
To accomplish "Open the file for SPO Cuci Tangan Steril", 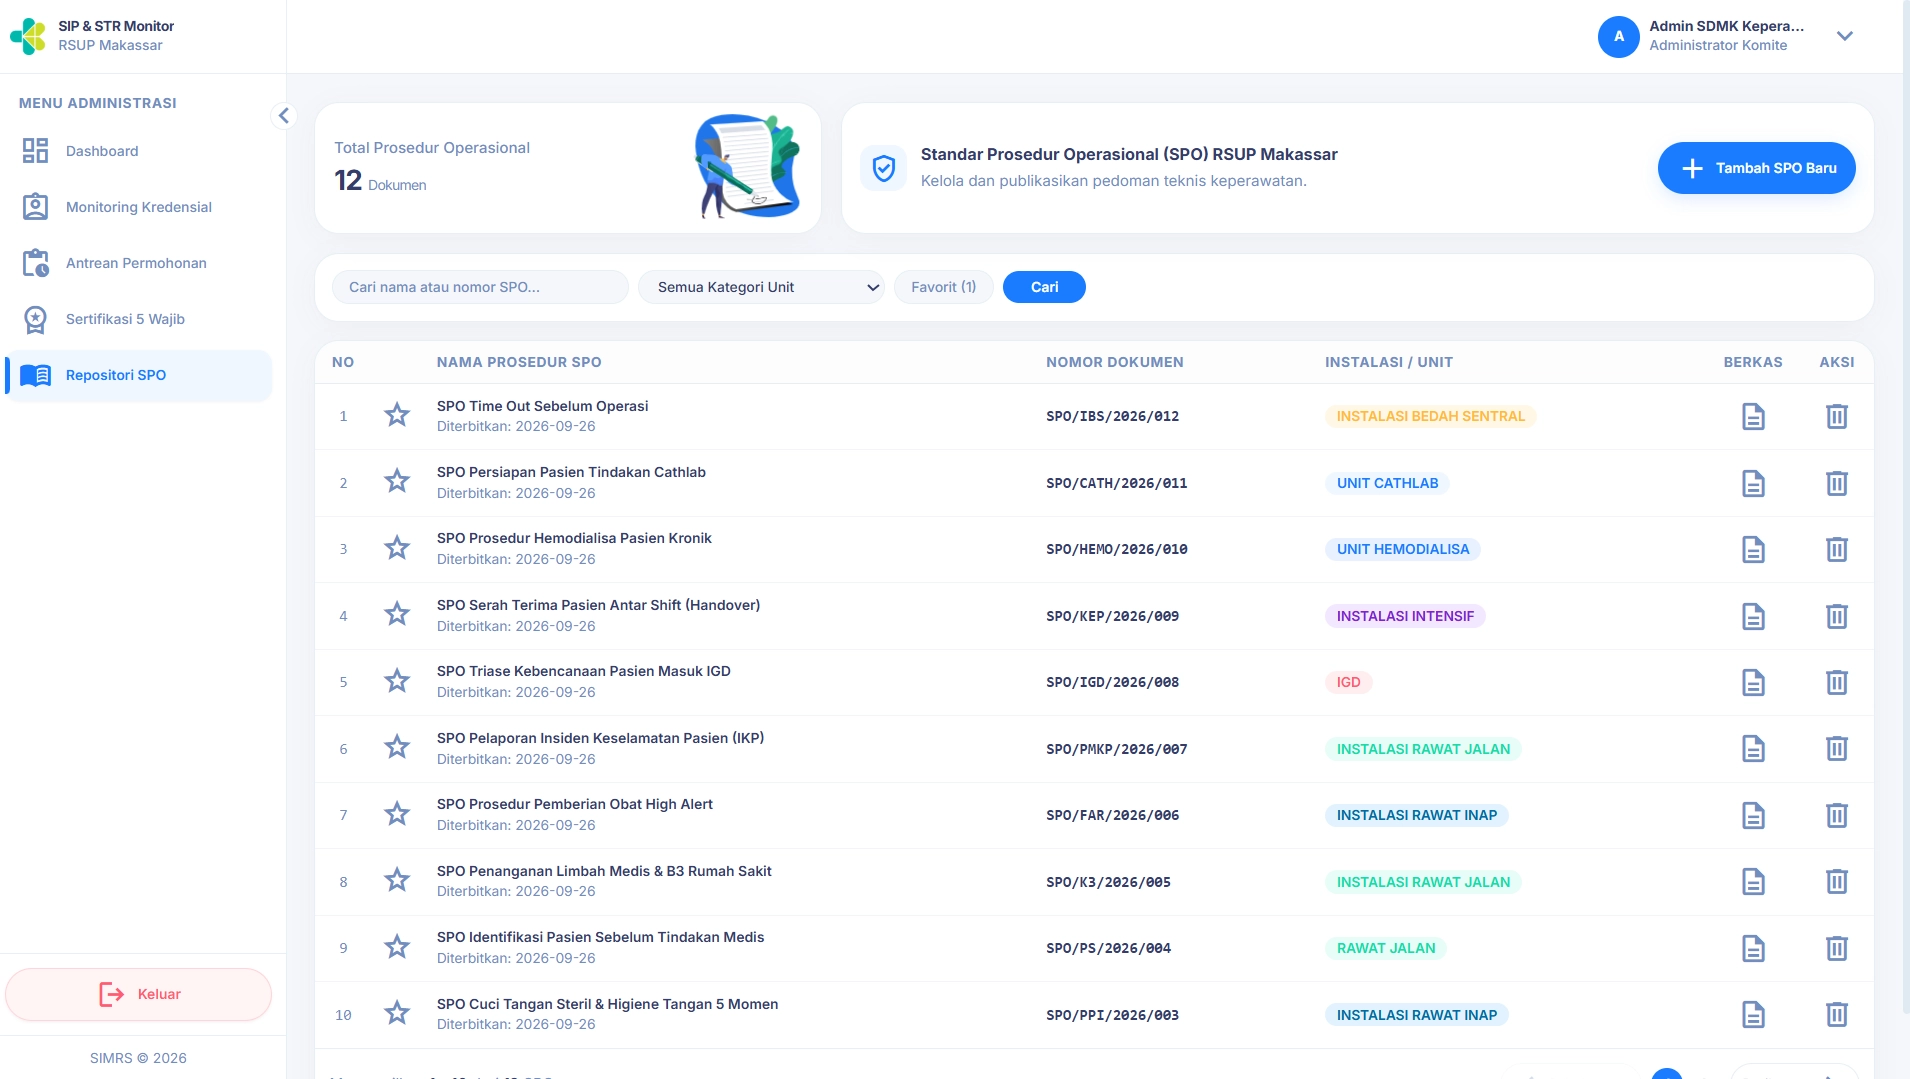I will coord(1753,1014).
